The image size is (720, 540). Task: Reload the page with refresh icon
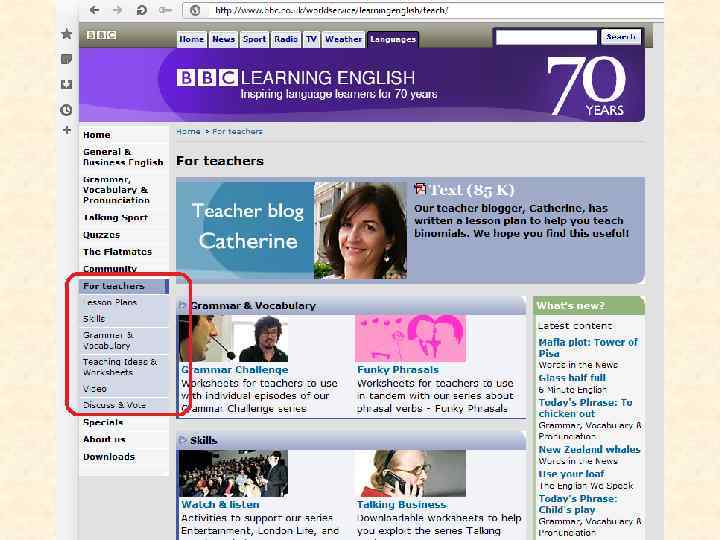pos(141,10)
